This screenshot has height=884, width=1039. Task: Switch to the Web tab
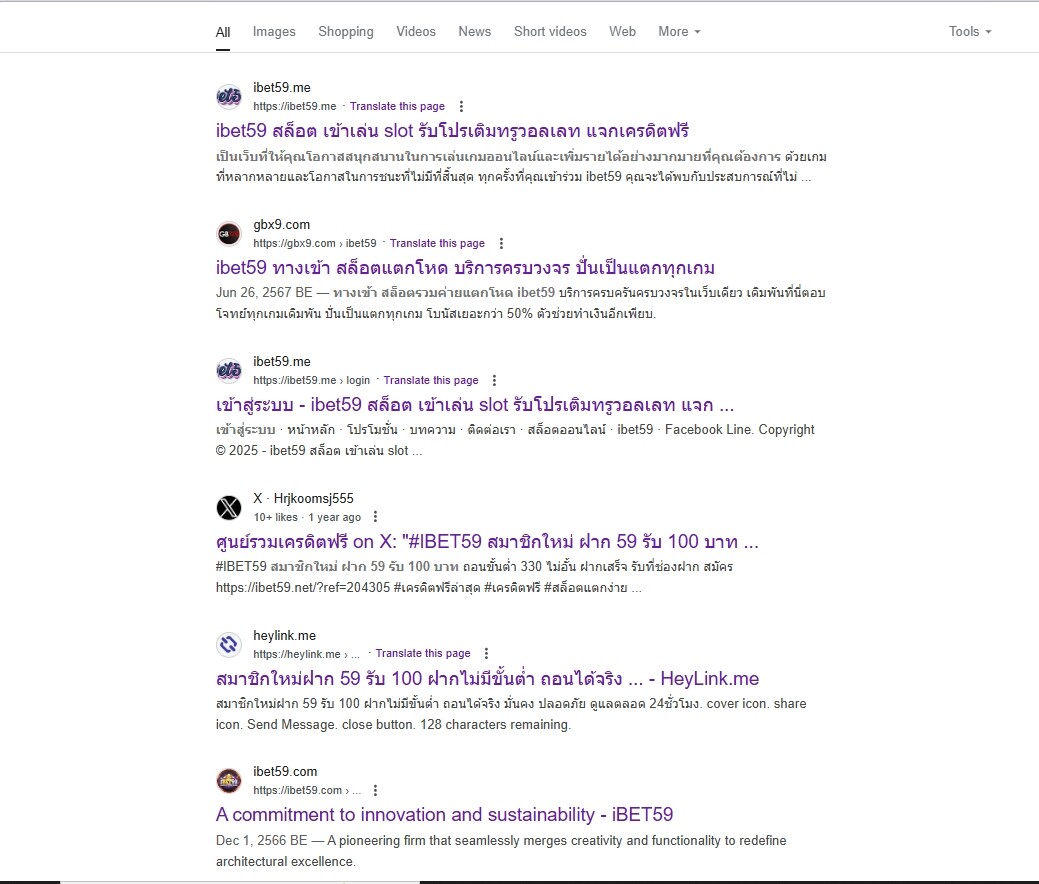click(x=622, y=32)
